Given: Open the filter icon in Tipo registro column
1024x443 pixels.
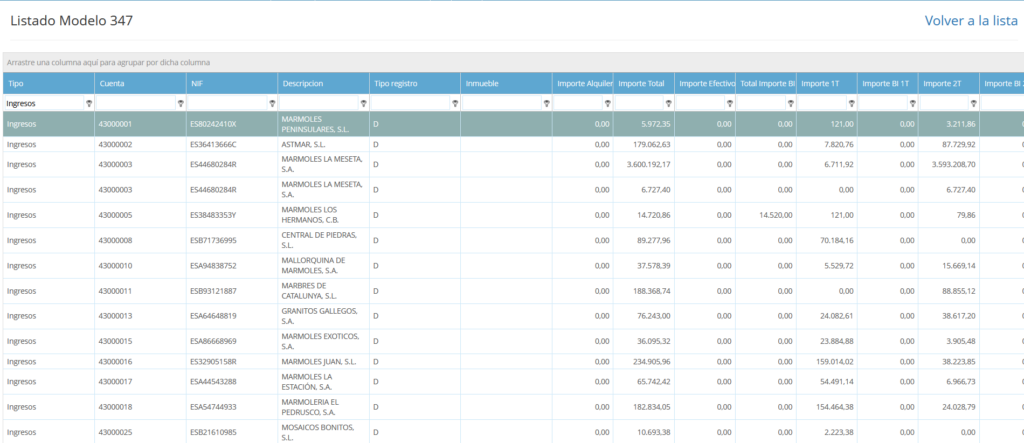Looking at the screenshot, I should tap(455, 103).
